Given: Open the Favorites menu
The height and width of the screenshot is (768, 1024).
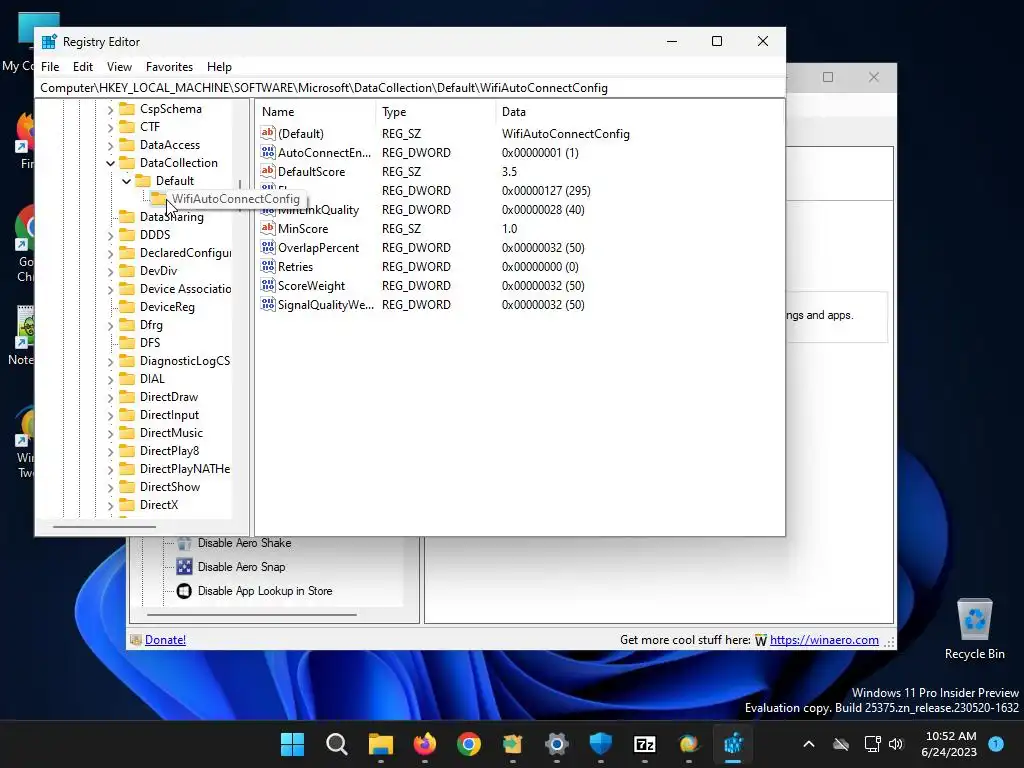Looking at the screenshot, I should [x=169, y=67].
